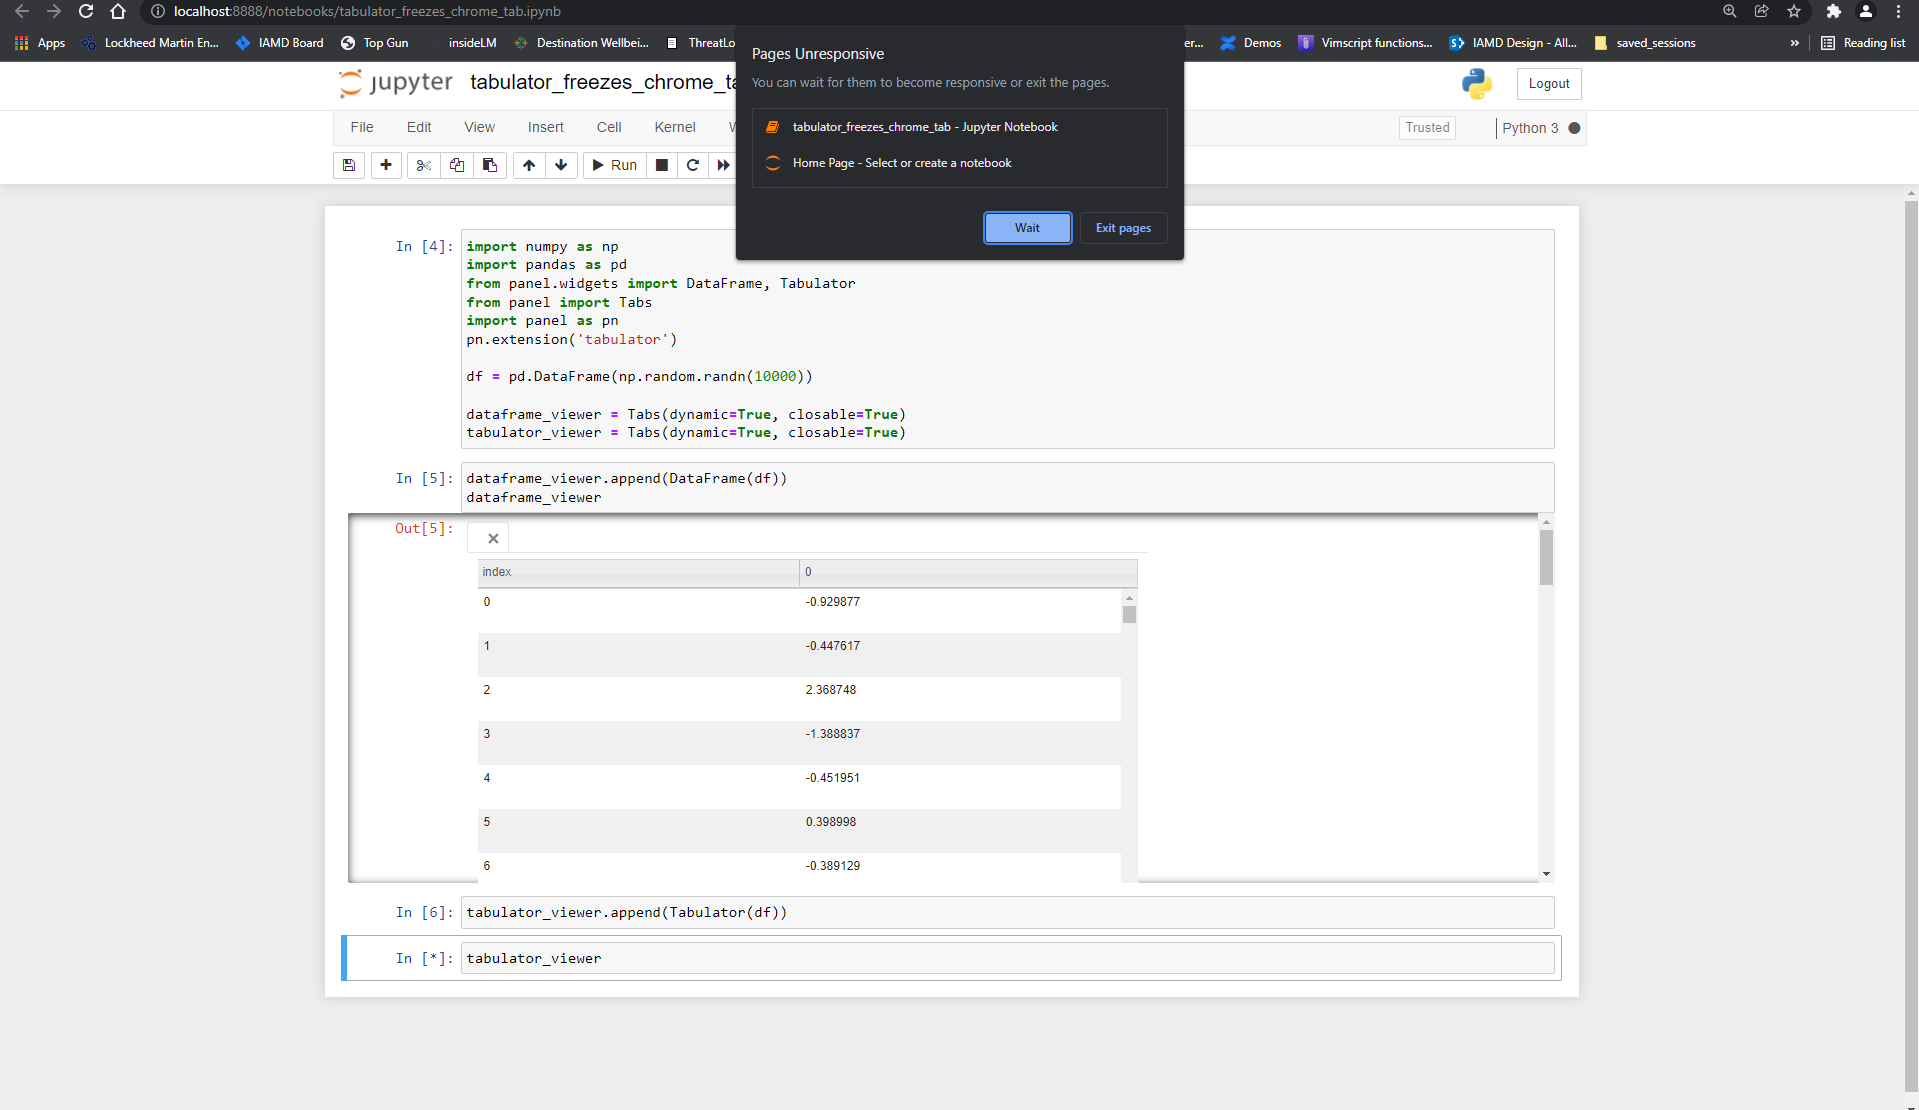Insert a new cell with the plus icon
The height and width of the screenshot is (1110, 1919).
(385, 165)
